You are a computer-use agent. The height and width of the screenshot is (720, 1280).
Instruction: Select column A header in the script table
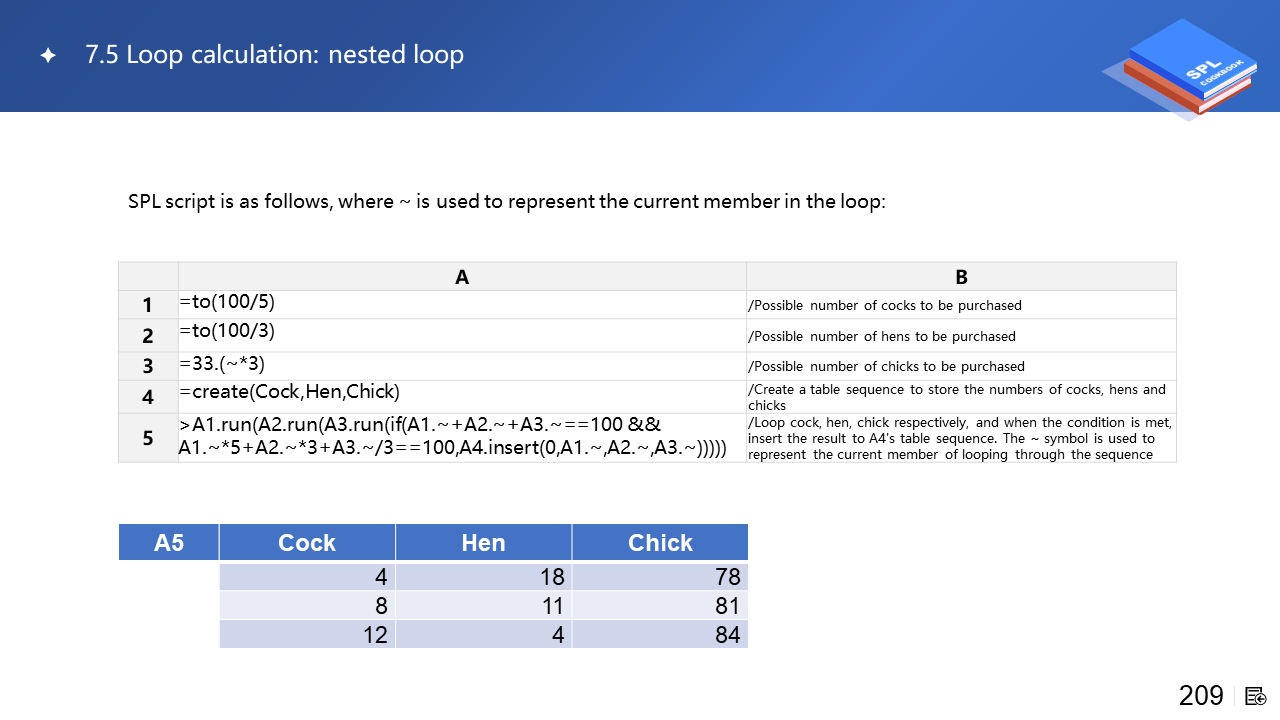[x=462, y=277]
